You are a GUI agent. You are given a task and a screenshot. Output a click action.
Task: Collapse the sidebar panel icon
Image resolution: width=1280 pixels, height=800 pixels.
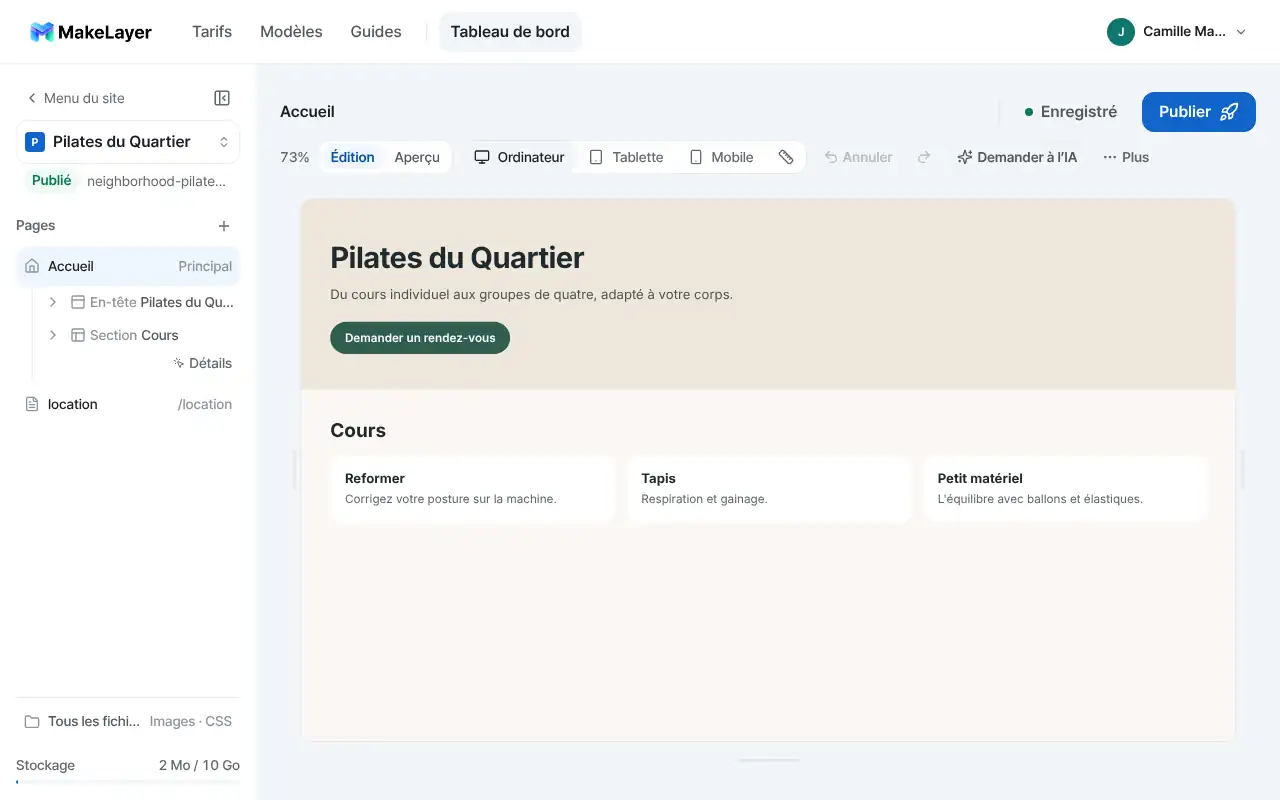click(222, 98)
